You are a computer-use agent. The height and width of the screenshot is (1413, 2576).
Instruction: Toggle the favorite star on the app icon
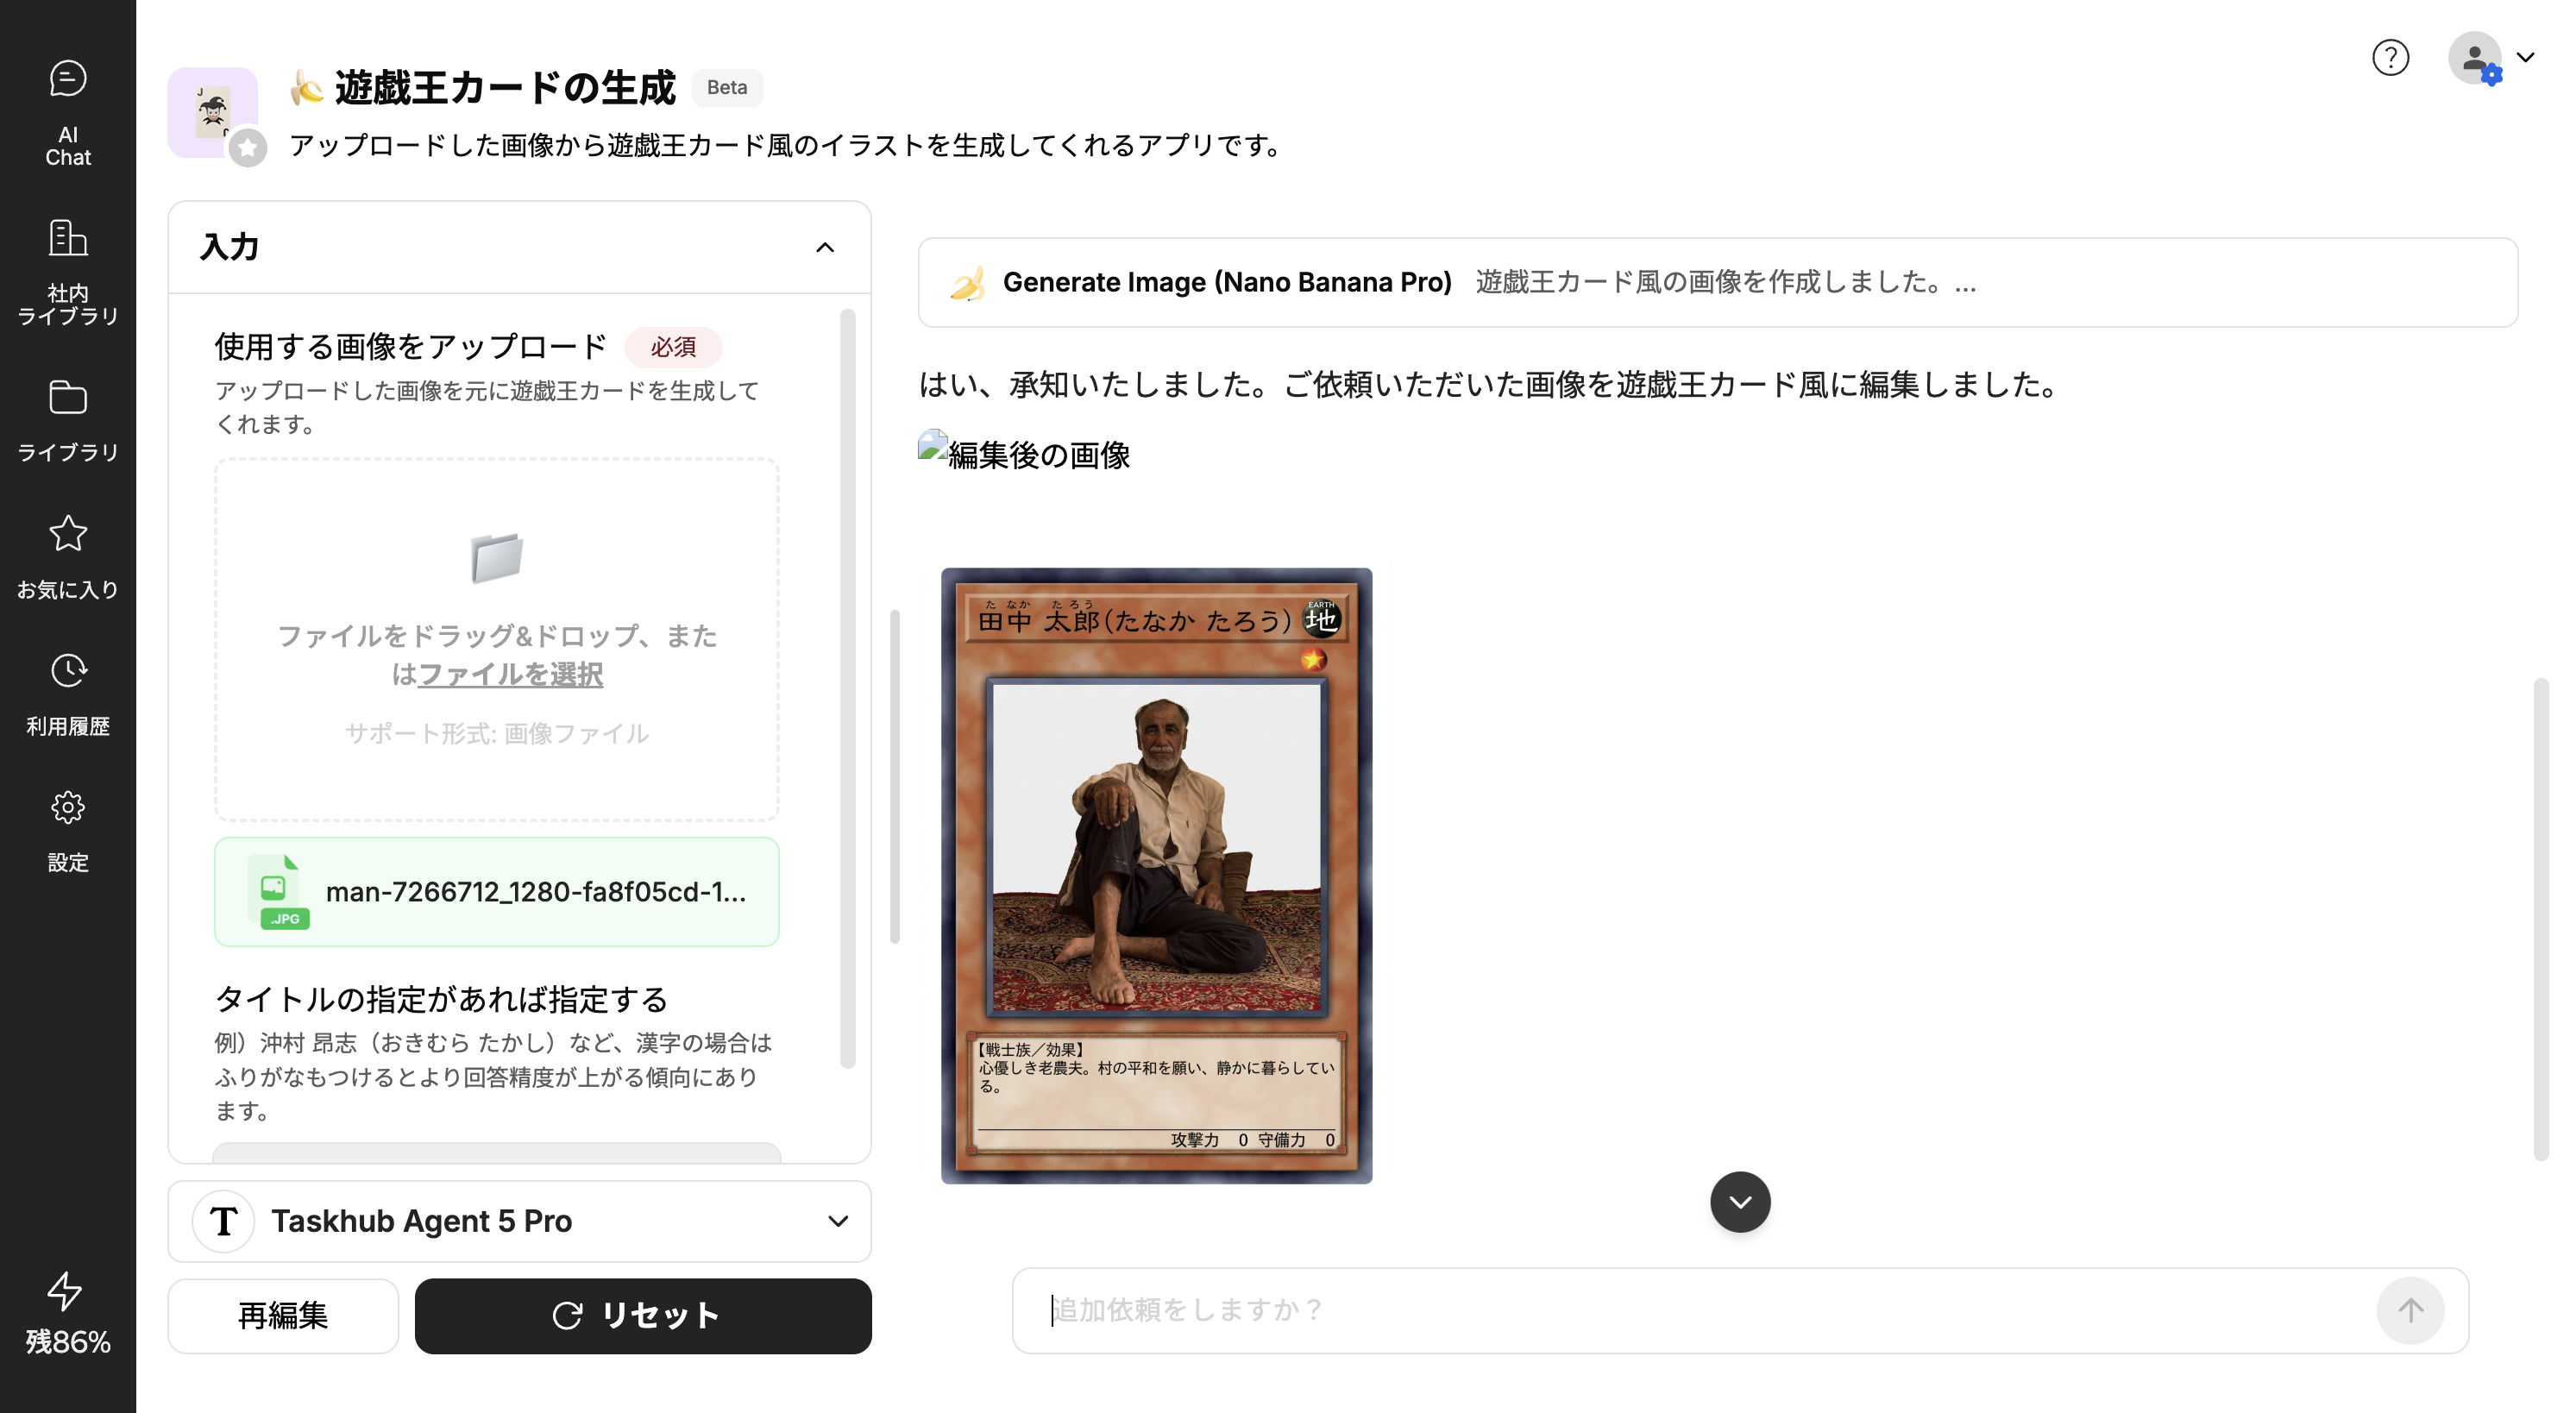click(248, 149)
